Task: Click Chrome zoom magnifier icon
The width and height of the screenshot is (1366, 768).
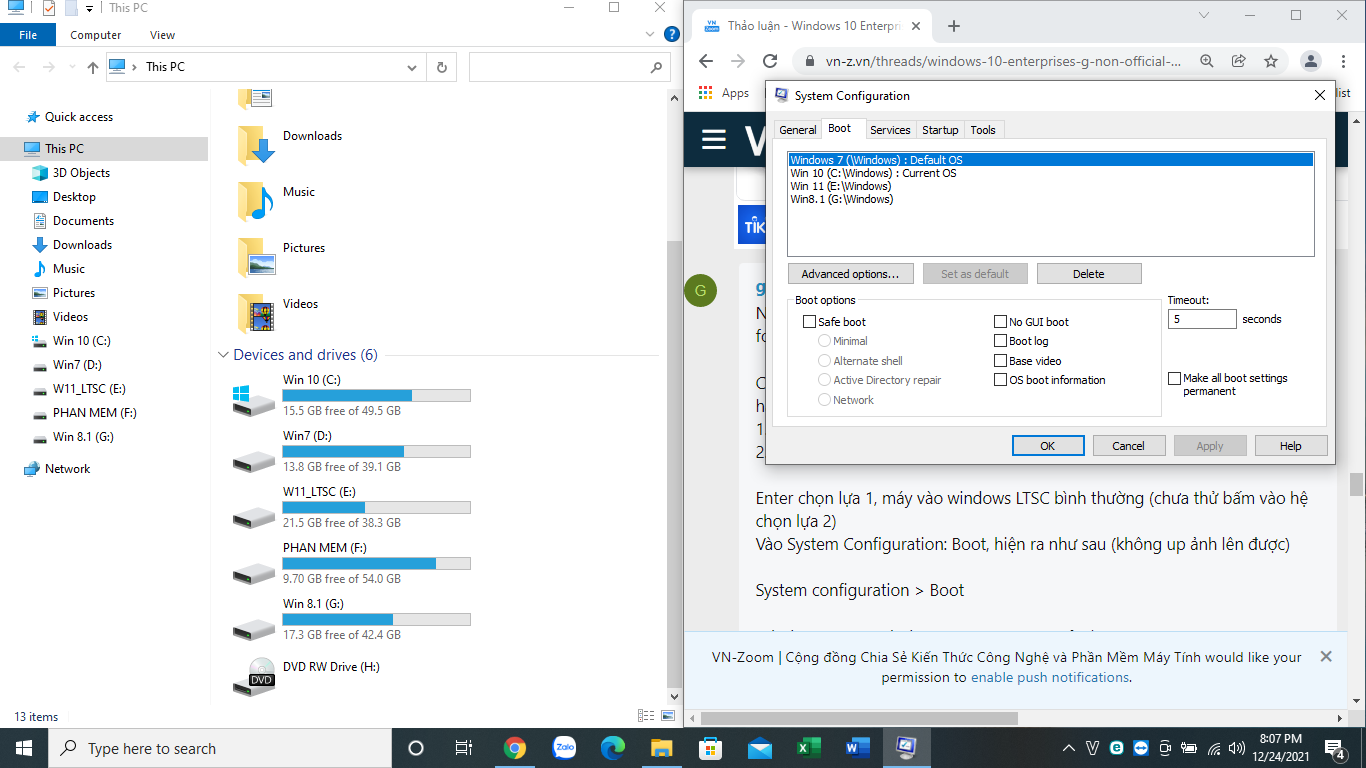Action: [x=1207, y=61]
